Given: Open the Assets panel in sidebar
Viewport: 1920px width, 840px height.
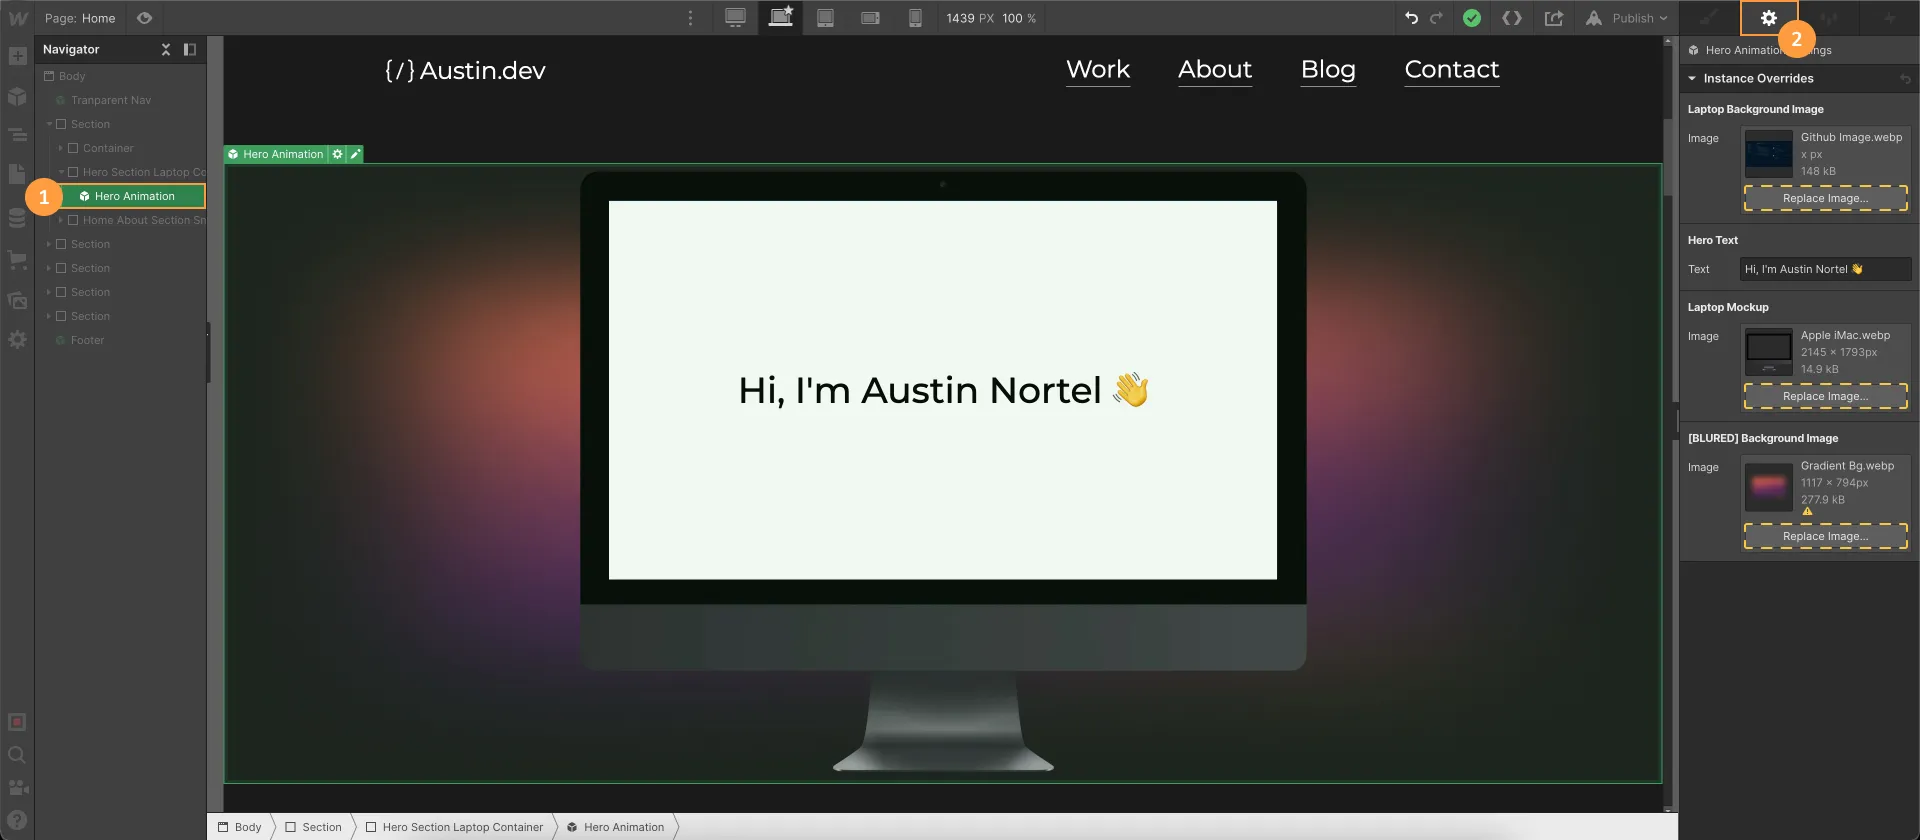Looking at the screenshot, I should (x=17, y=300).
